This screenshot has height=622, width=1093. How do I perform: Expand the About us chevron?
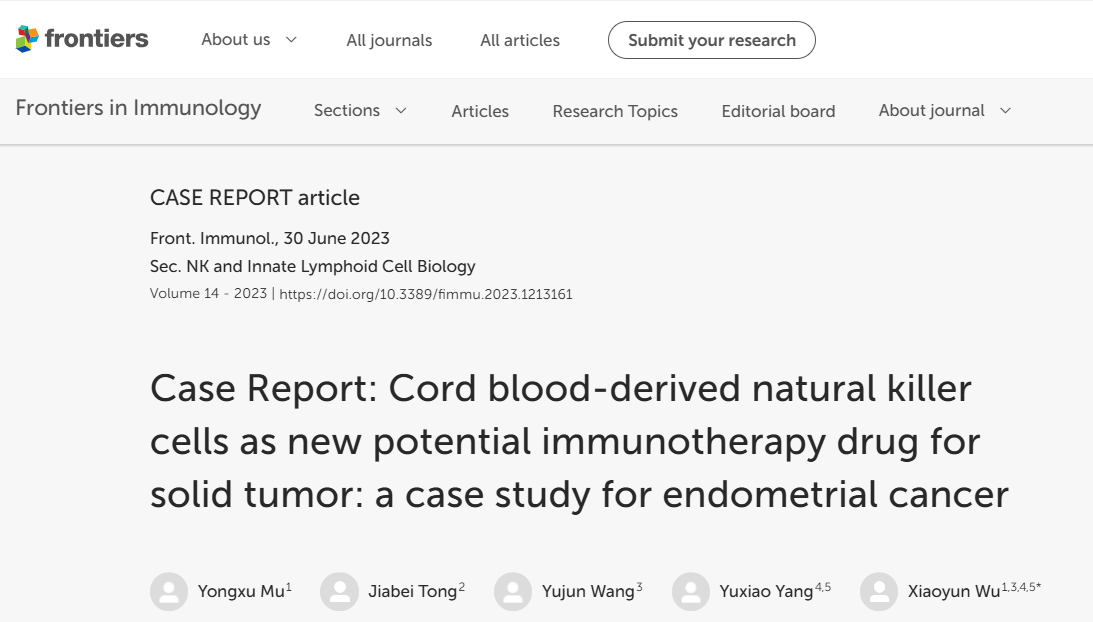(291, 40)
